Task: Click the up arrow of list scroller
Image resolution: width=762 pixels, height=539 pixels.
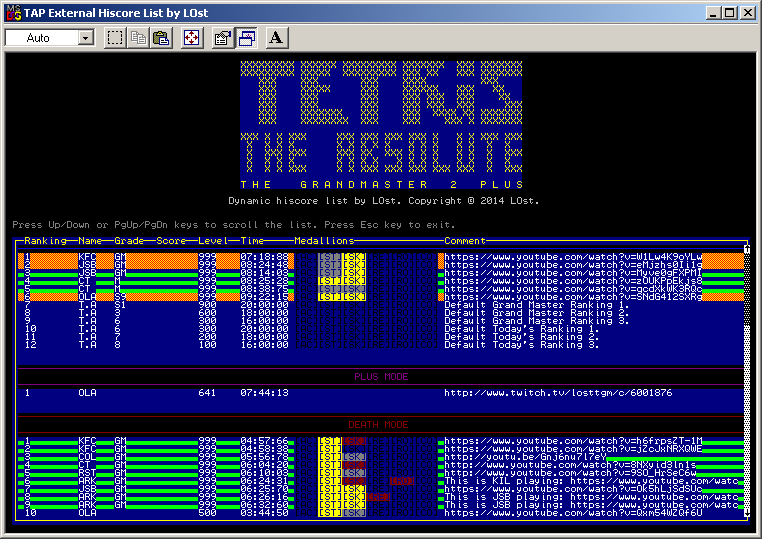Action: tap(747, 249)
